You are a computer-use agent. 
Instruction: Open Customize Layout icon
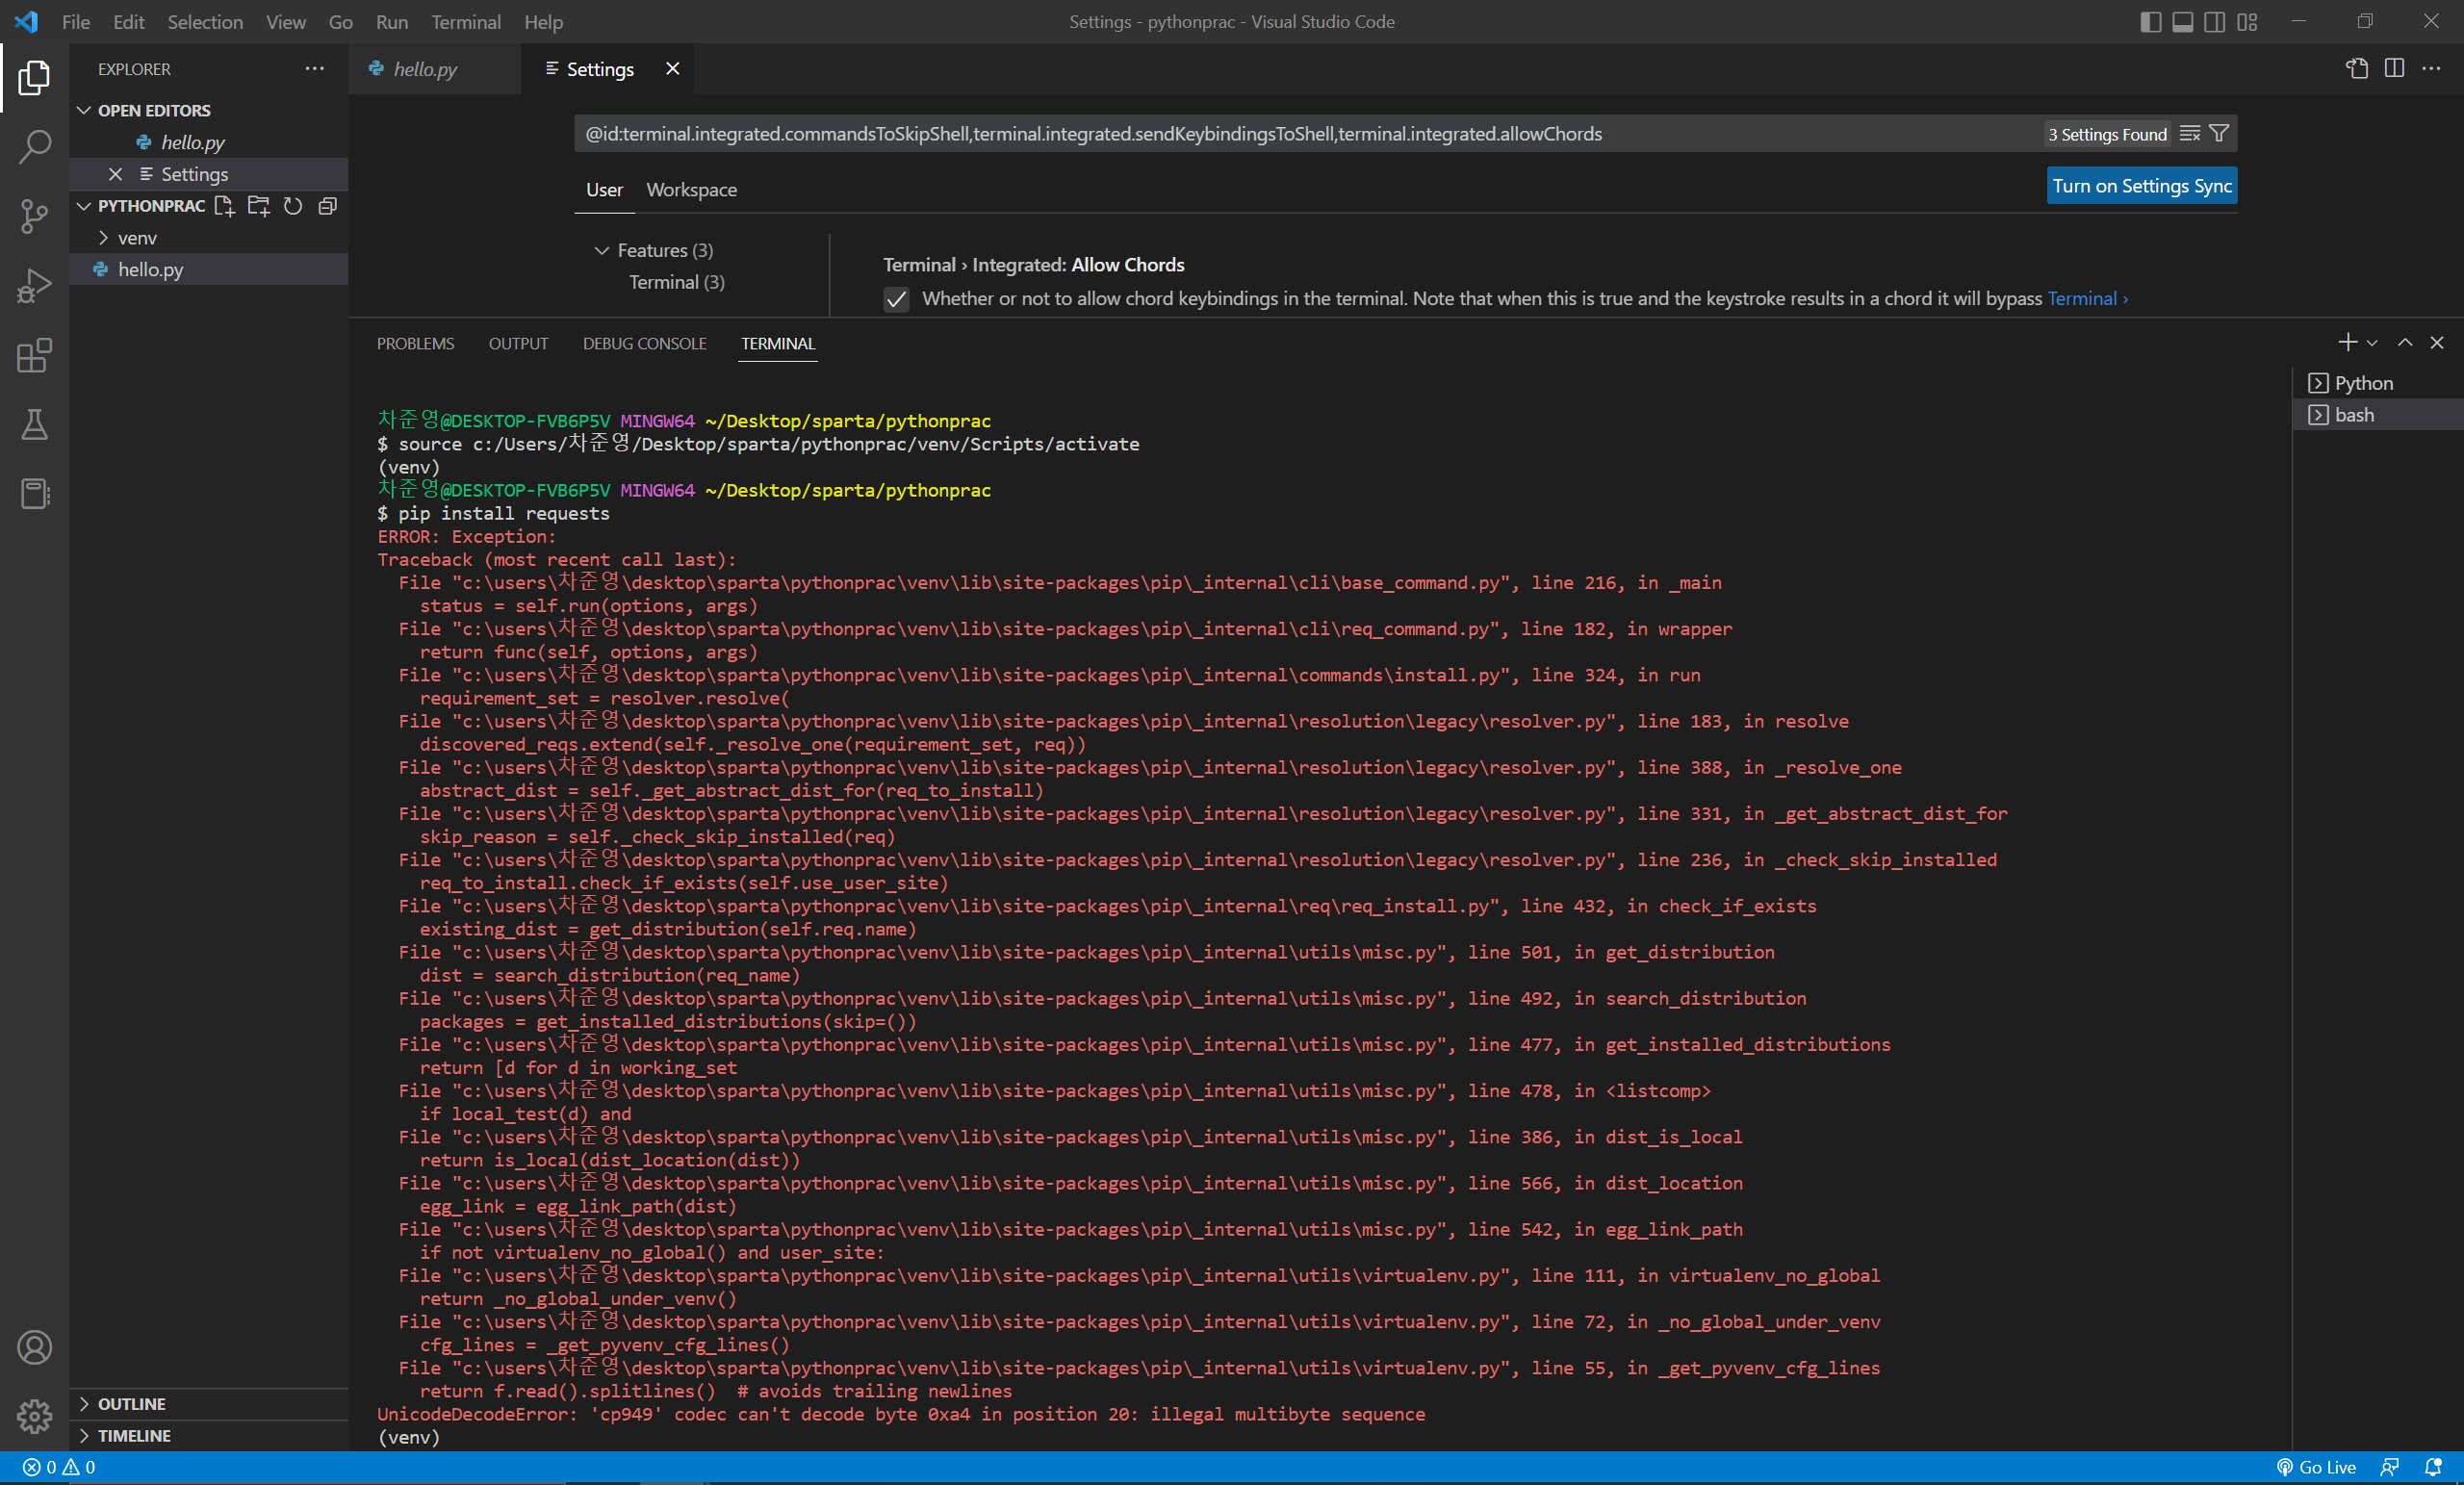pos(2247,22)
